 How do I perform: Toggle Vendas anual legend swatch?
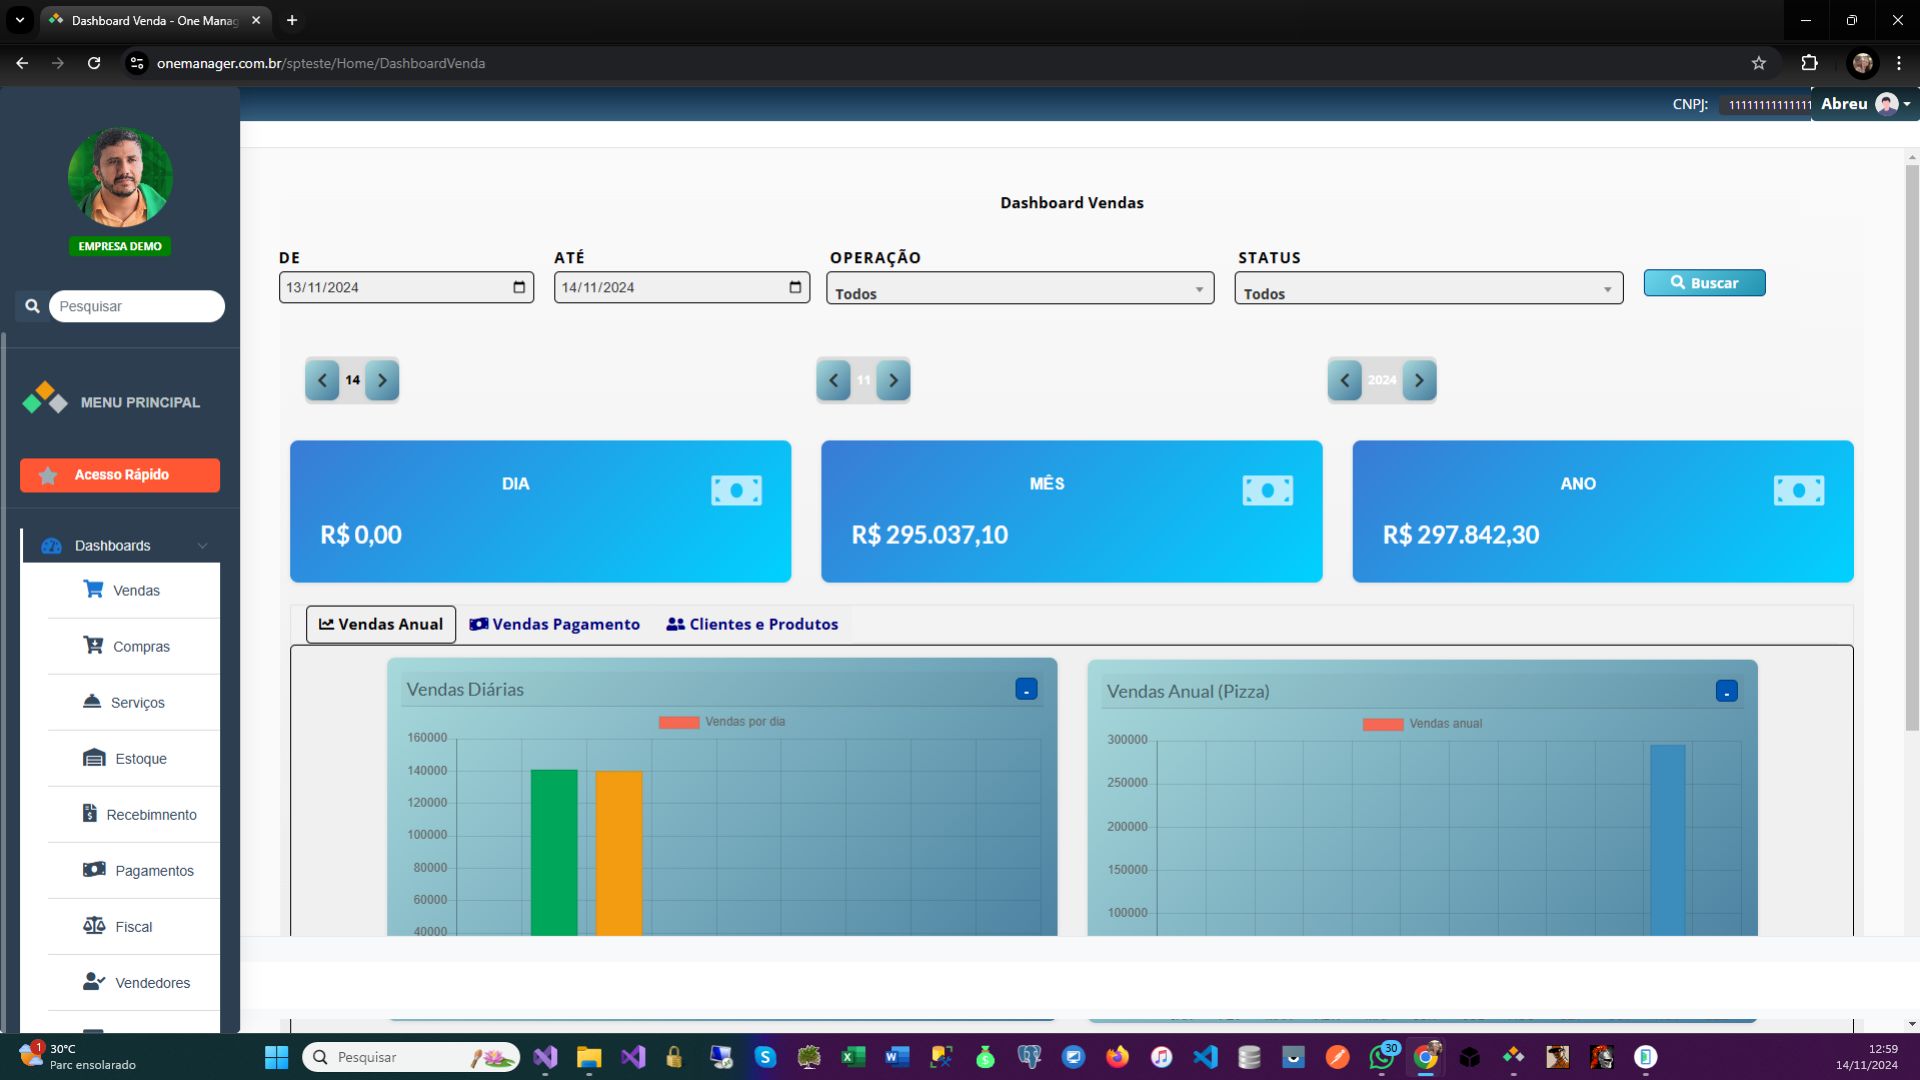point(1383,724)
